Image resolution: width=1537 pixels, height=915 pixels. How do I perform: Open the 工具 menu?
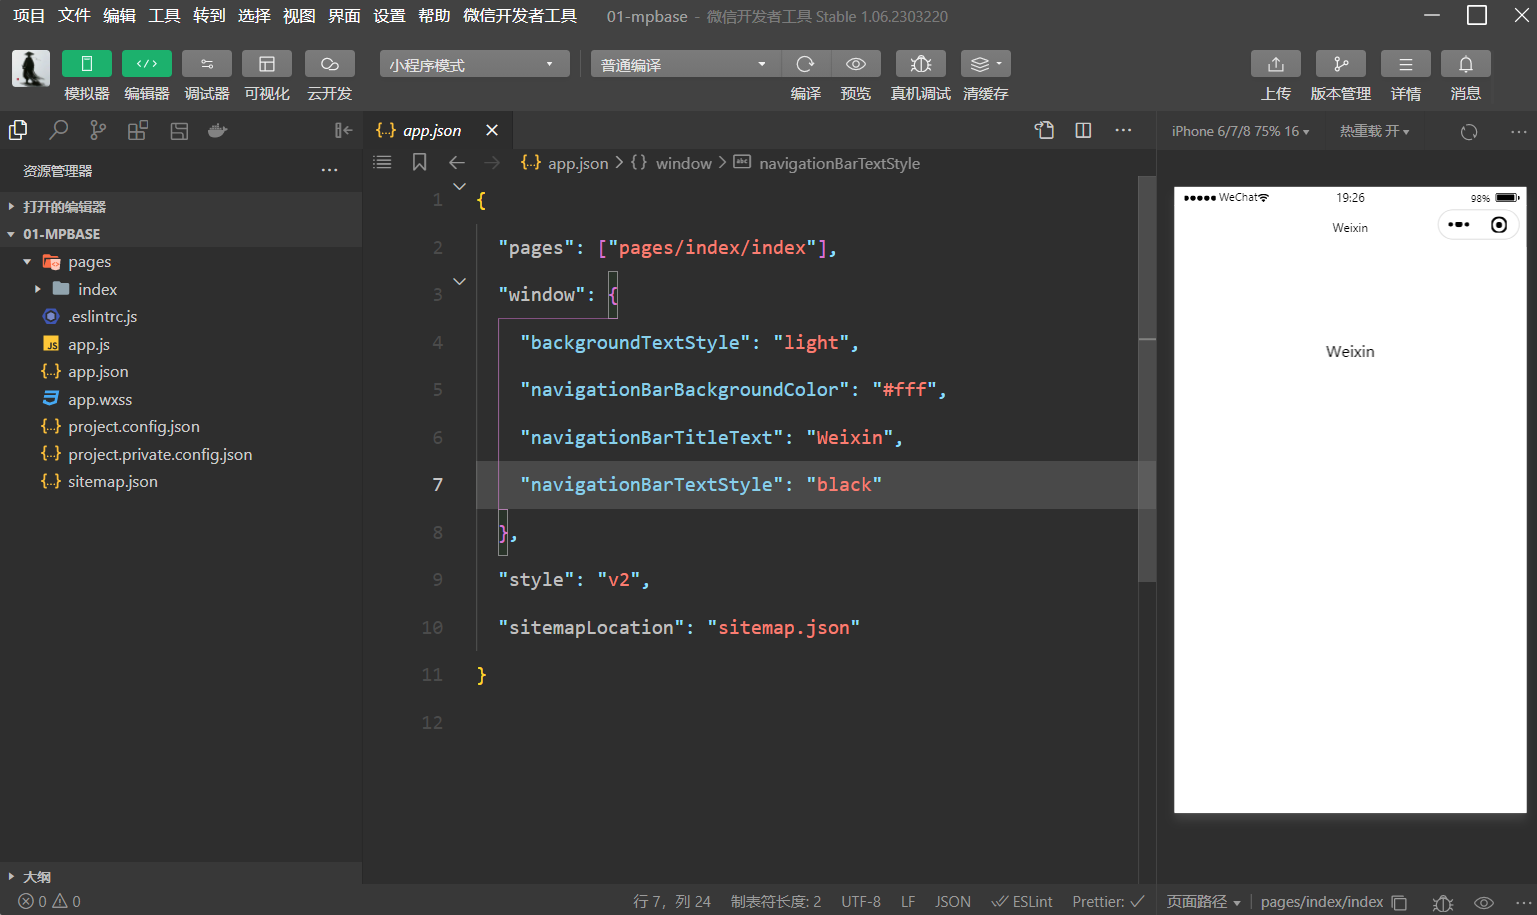(164, 16)
